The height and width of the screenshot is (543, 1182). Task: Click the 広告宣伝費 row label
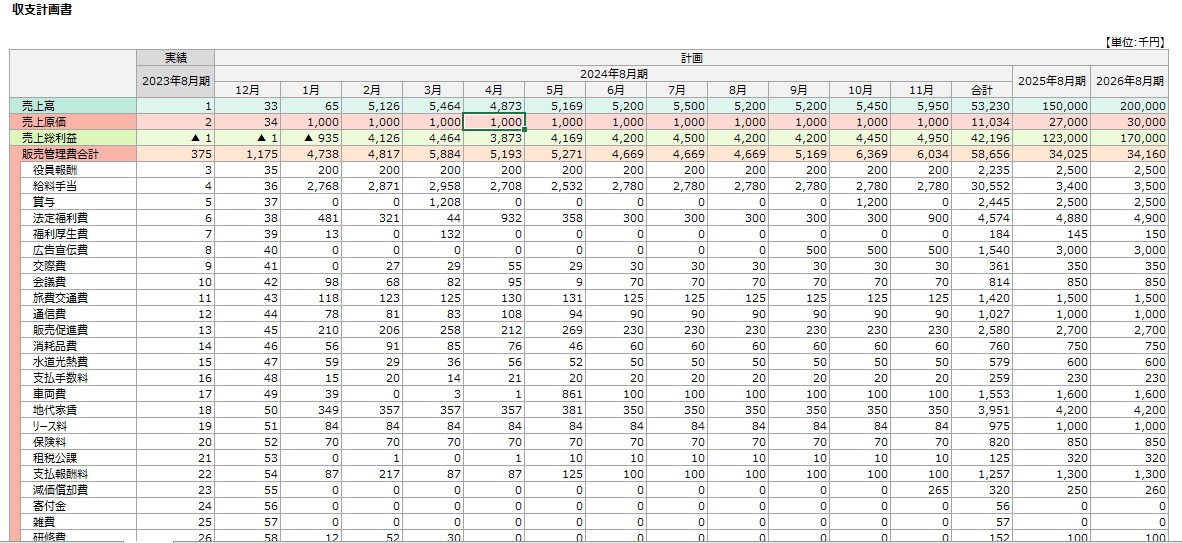point(78,250)
